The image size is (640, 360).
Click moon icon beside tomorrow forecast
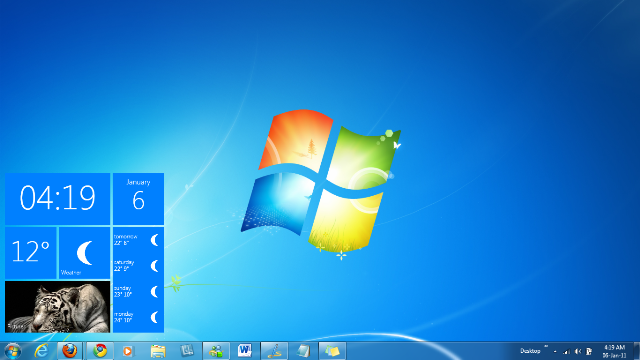(154, 240)
